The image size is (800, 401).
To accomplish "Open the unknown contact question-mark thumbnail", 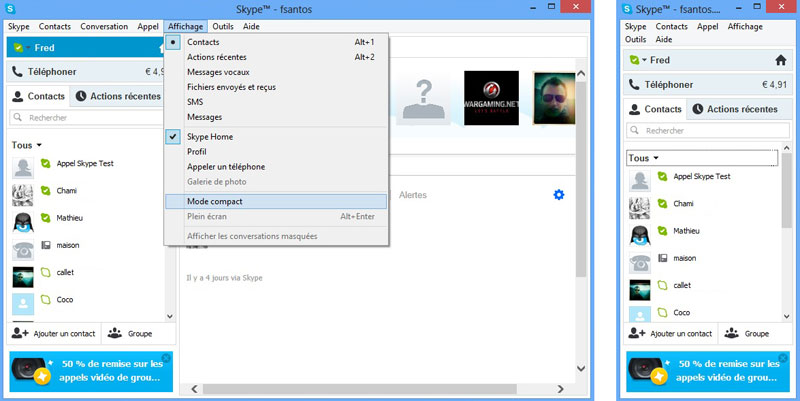I will (423, 98).
